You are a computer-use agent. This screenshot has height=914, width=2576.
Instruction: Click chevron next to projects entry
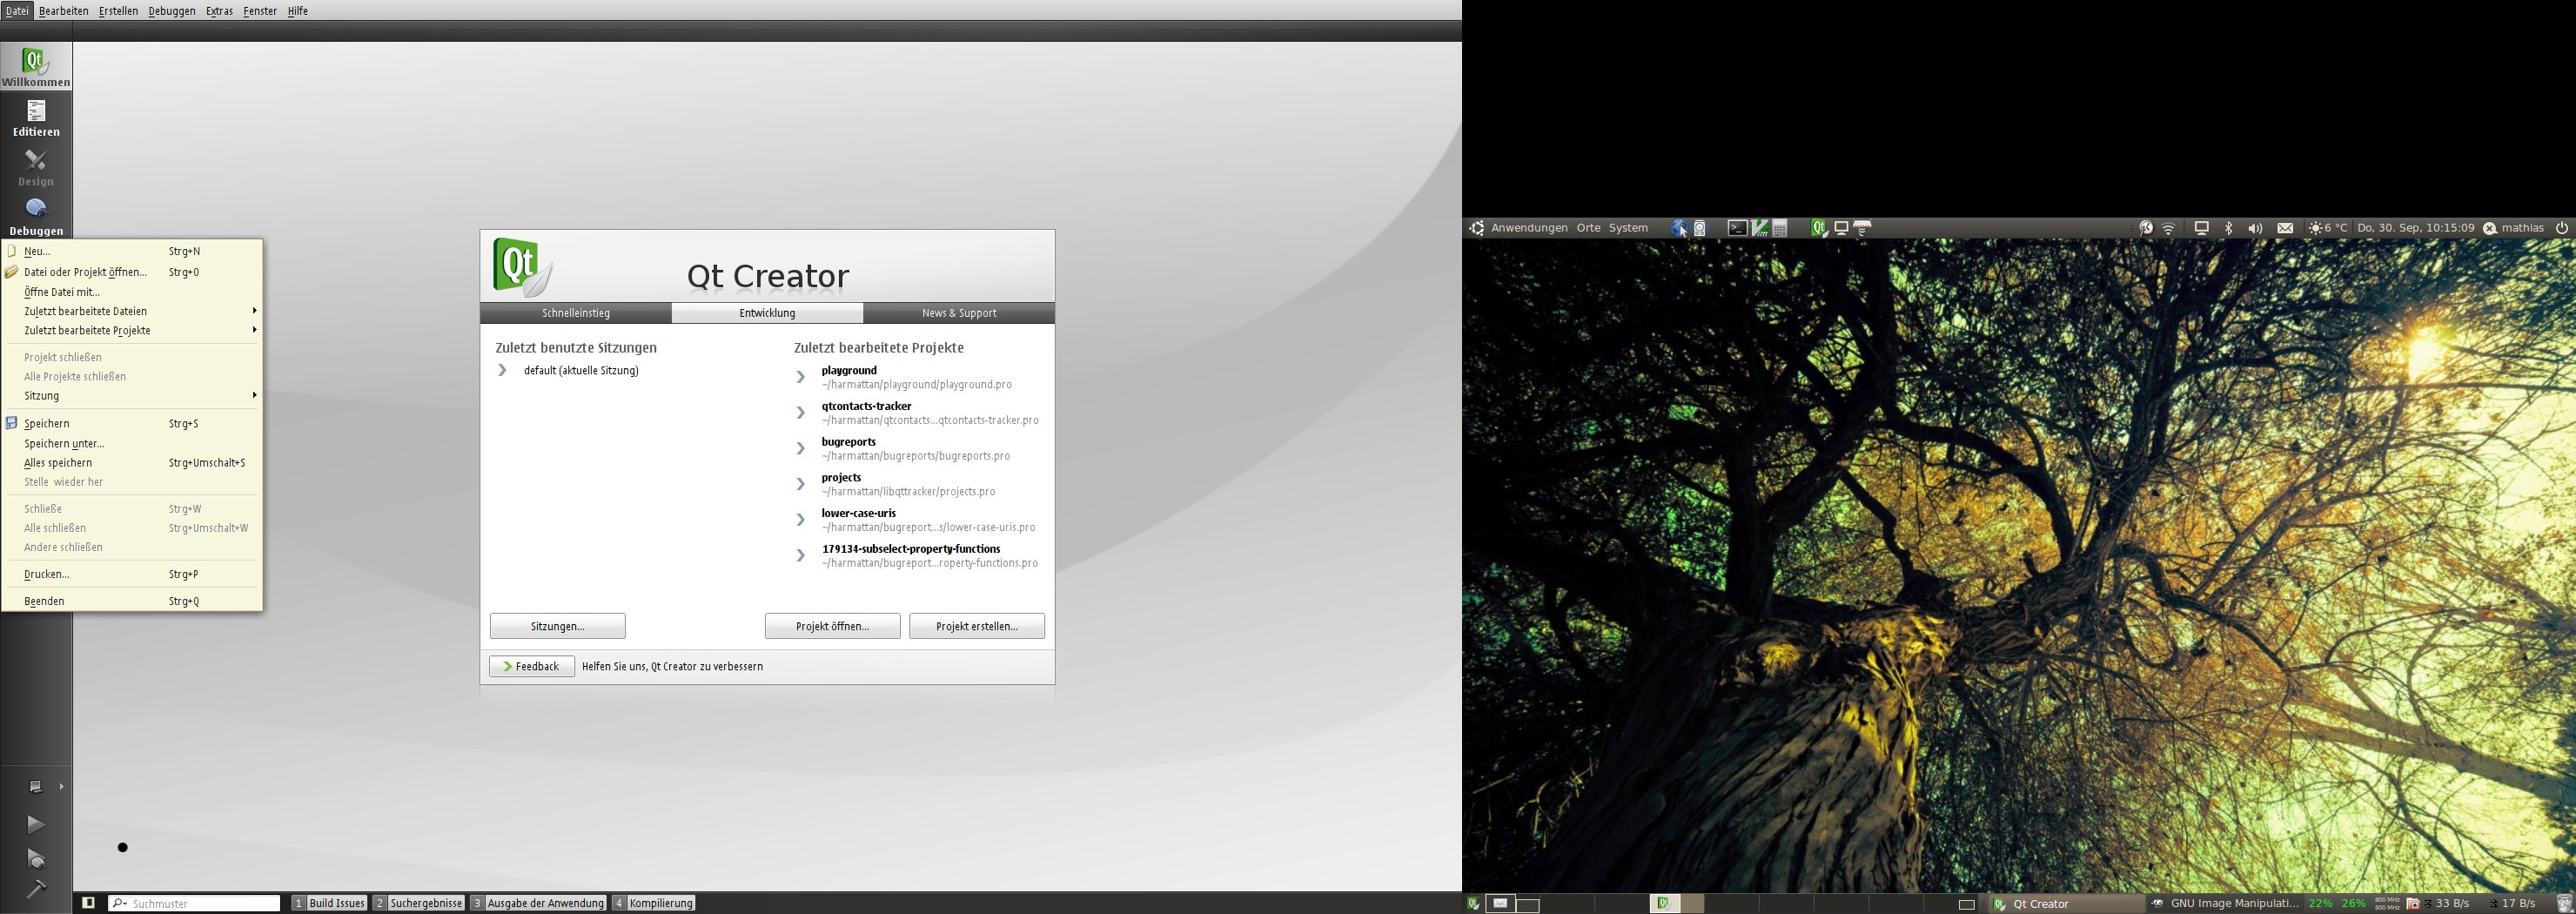801,484
